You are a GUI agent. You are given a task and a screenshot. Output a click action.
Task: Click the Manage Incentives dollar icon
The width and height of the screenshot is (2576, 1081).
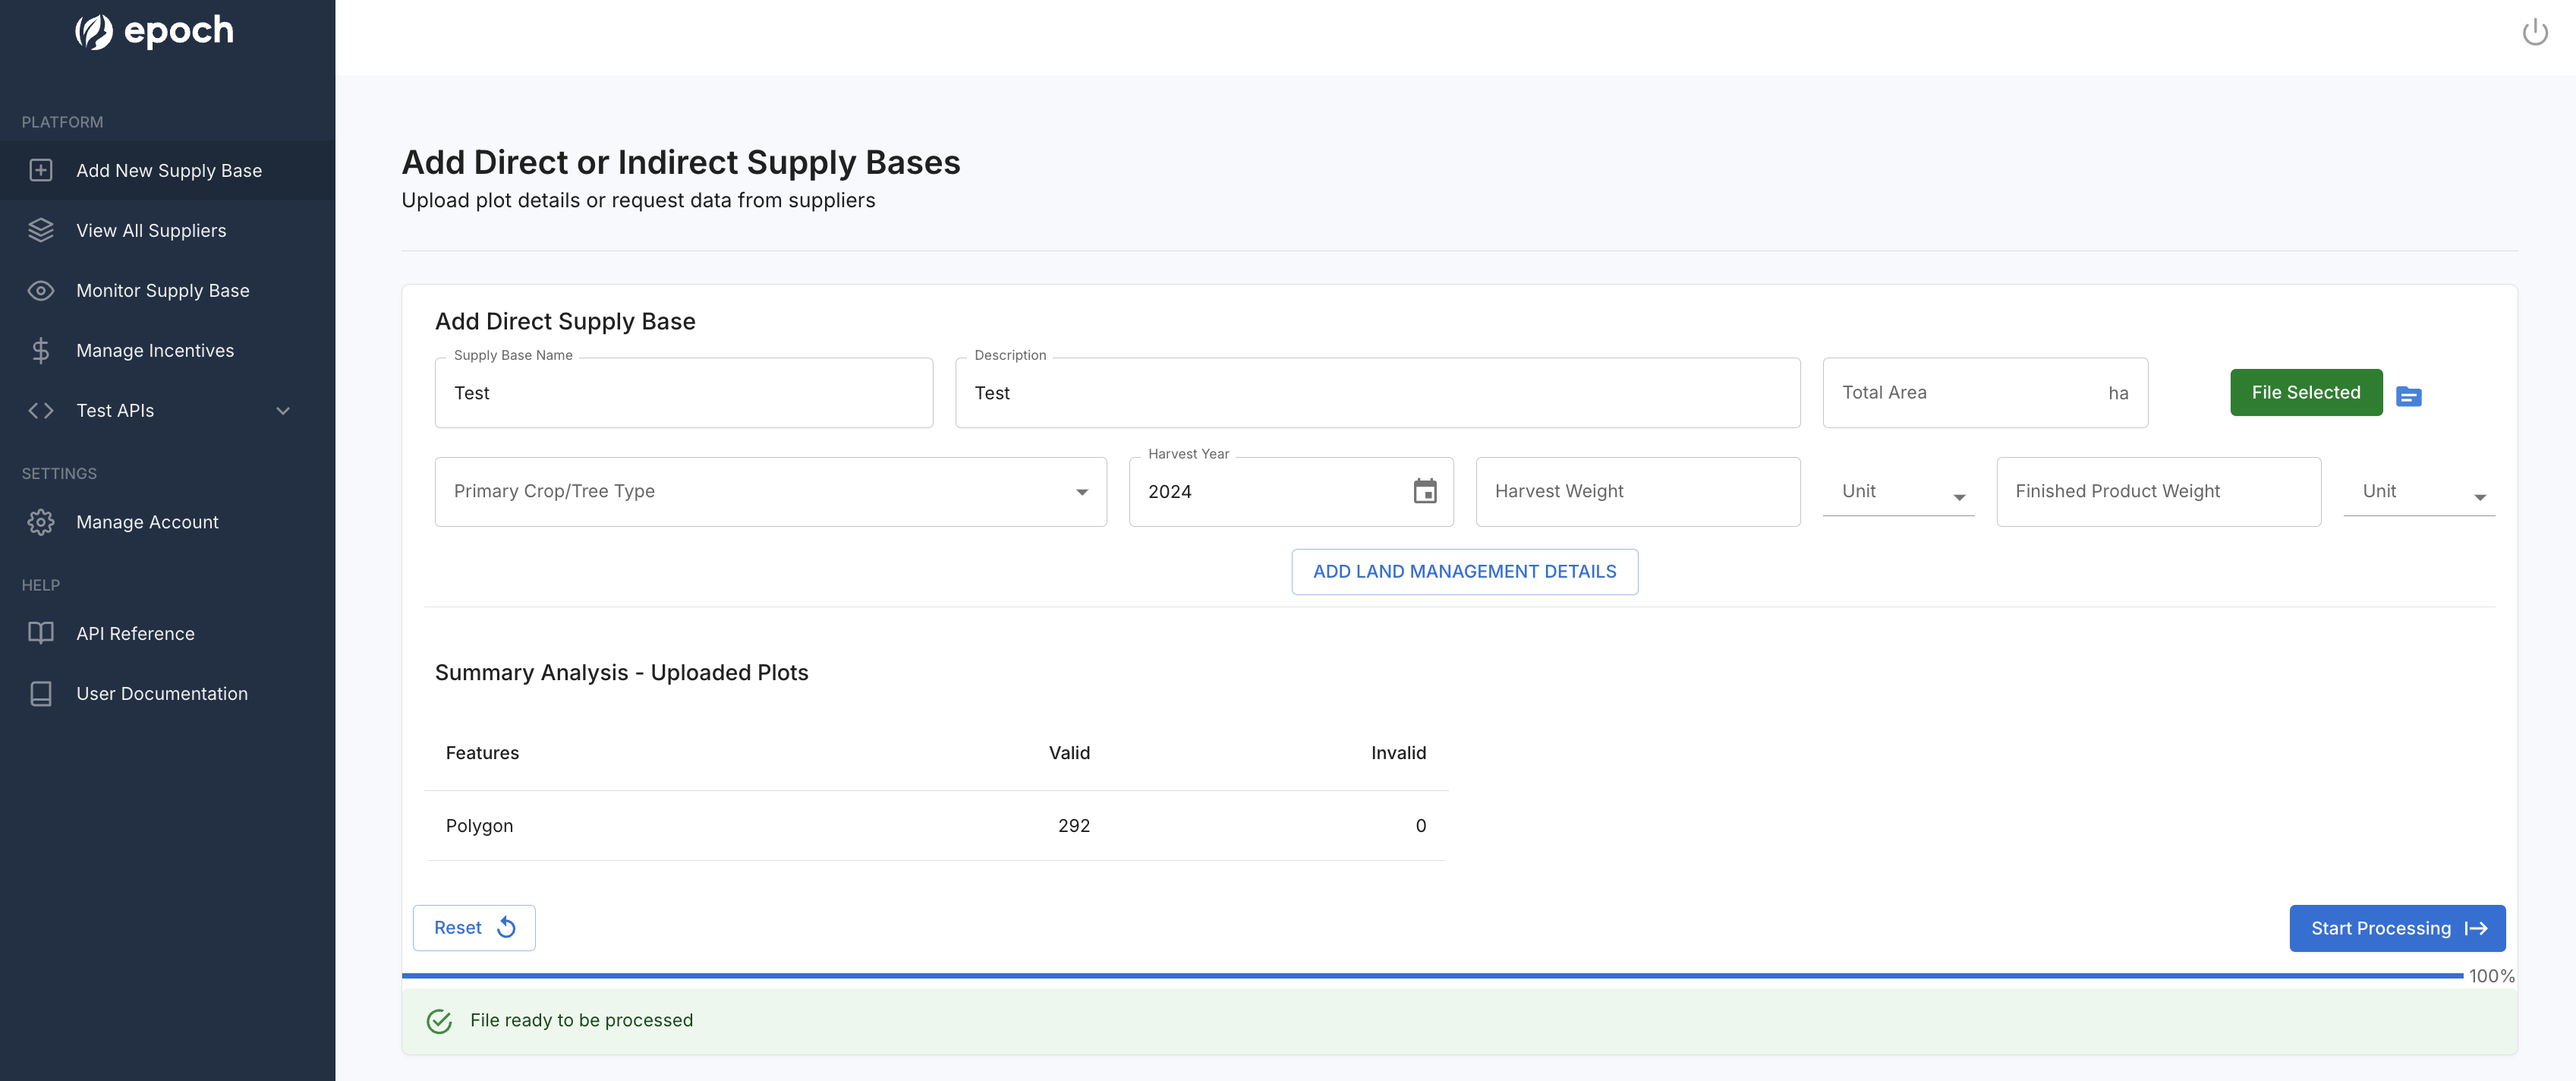coord(41,351)
